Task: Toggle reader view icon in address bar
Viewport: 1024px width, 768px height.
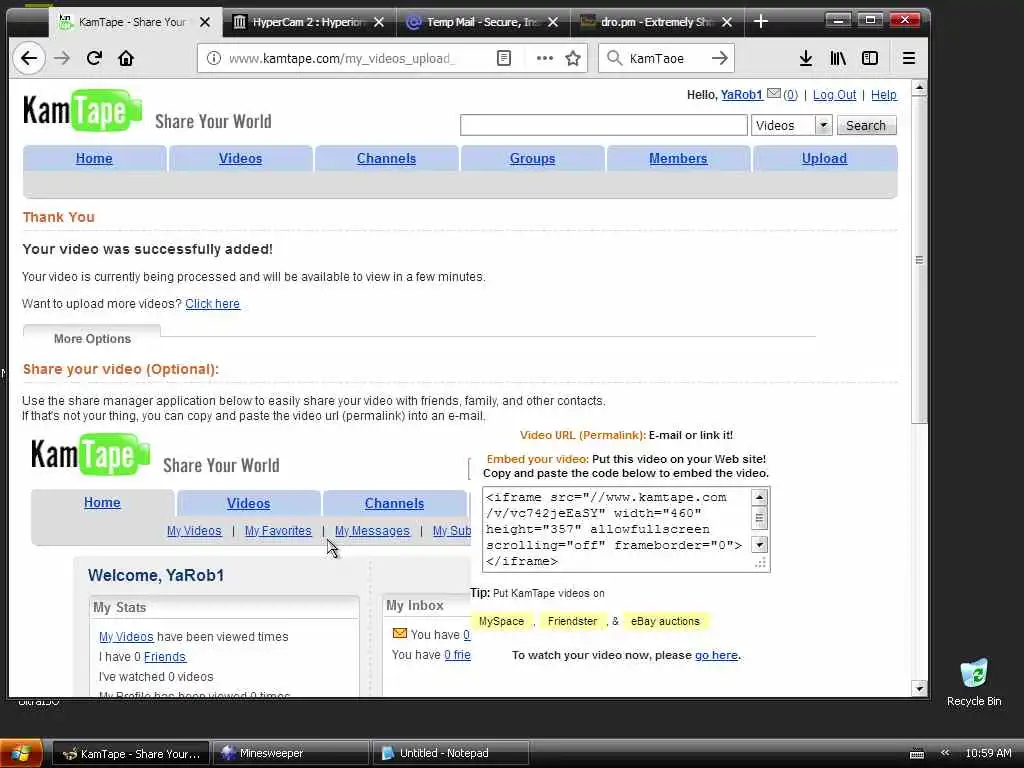Action: coord(504,59)
